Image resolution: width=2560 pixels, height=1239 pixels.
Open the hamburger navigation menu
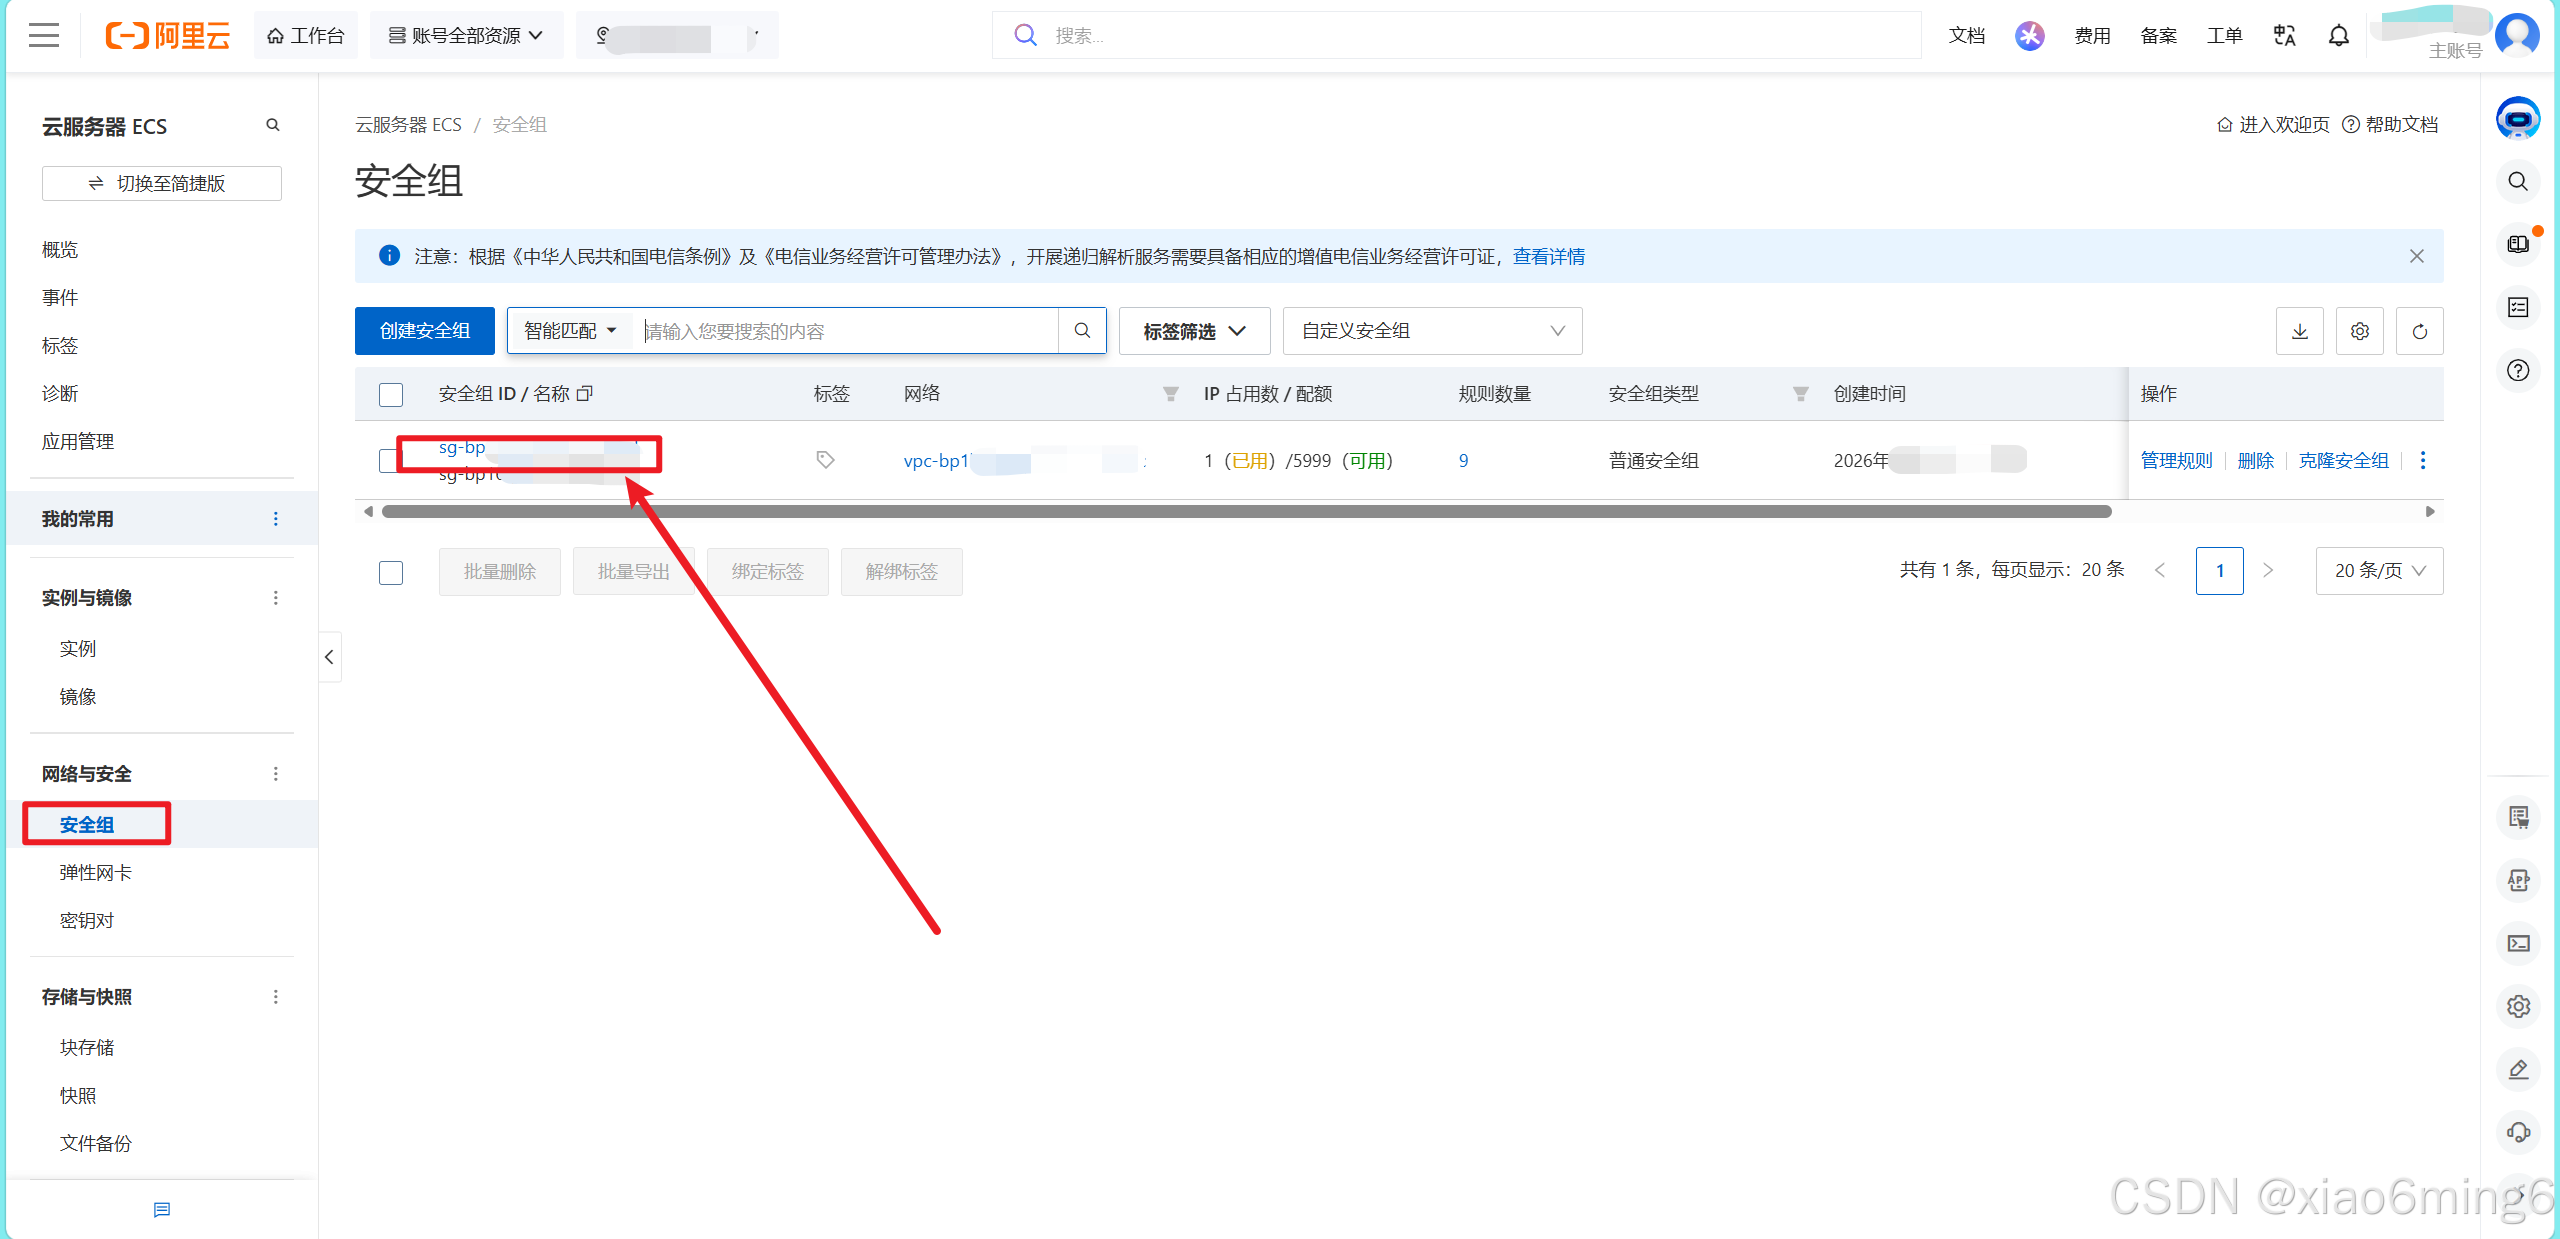(43, 35)
